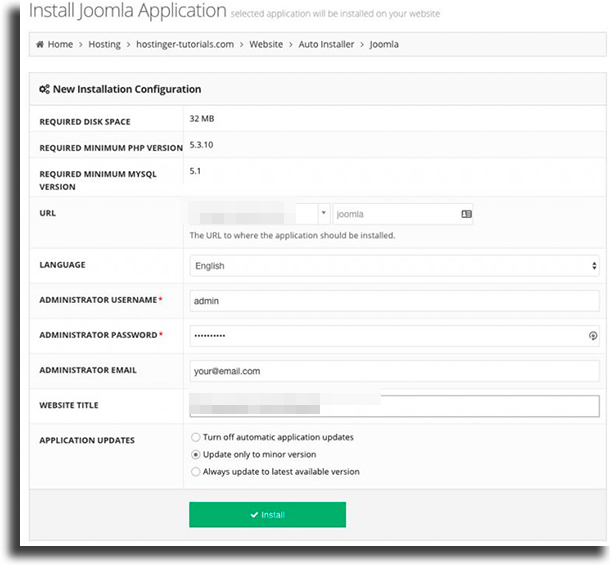Viewport: 610px width, 565px height.
Task: Click the Administrator Username field
Action: tap(394, 301)
